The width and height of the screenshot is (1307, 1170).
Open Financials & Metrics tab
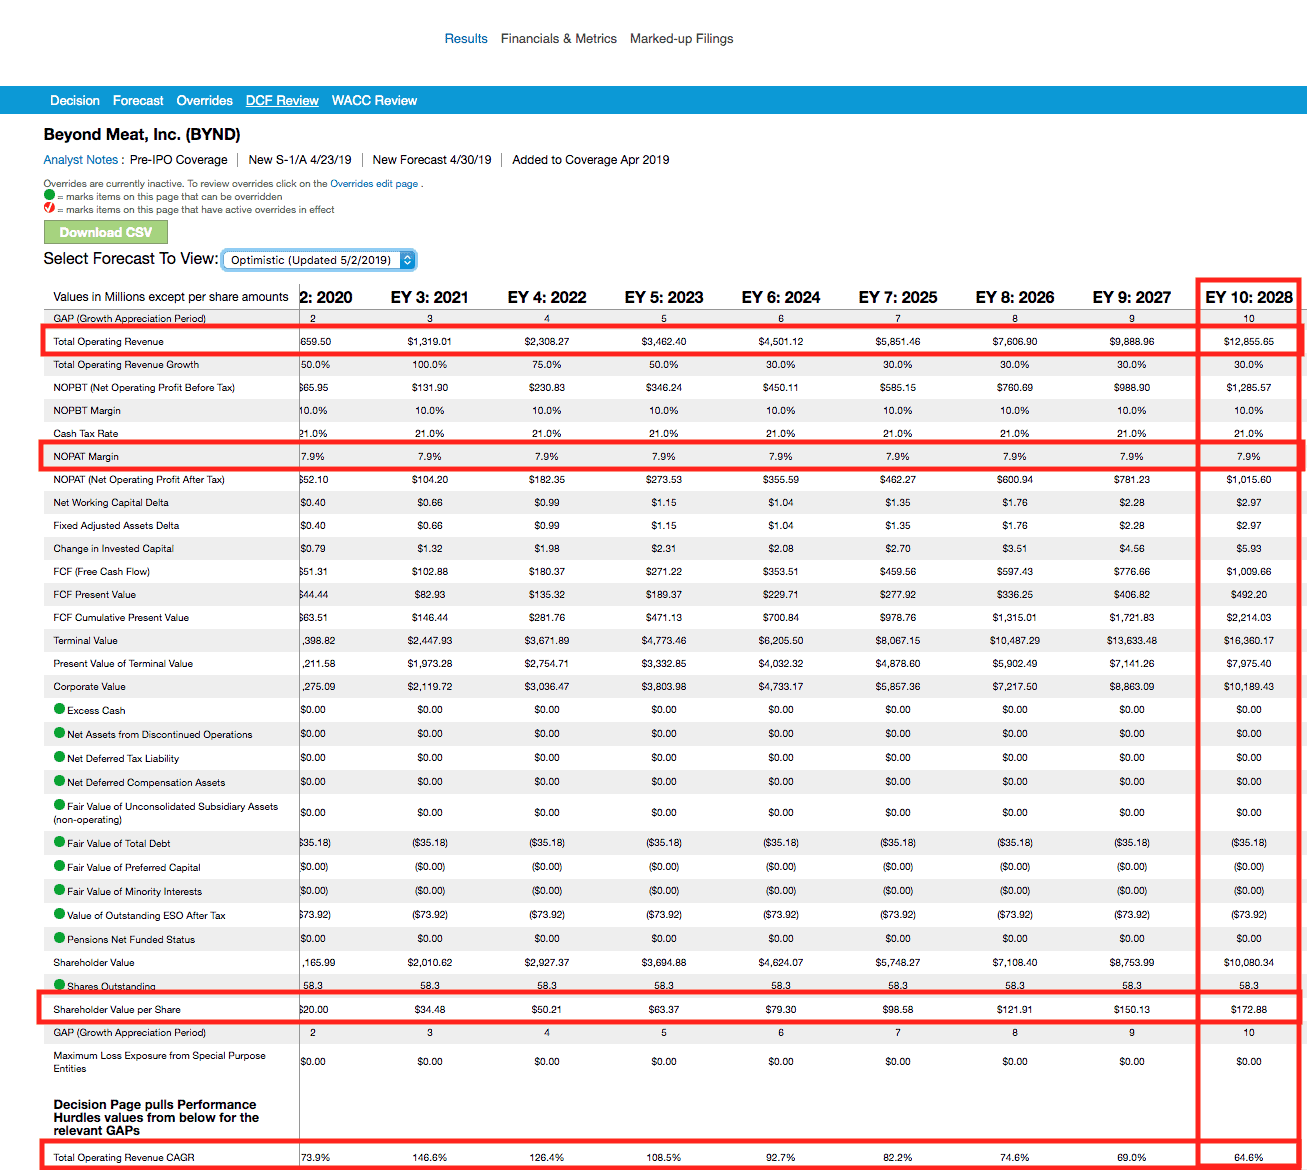point(559,39)
